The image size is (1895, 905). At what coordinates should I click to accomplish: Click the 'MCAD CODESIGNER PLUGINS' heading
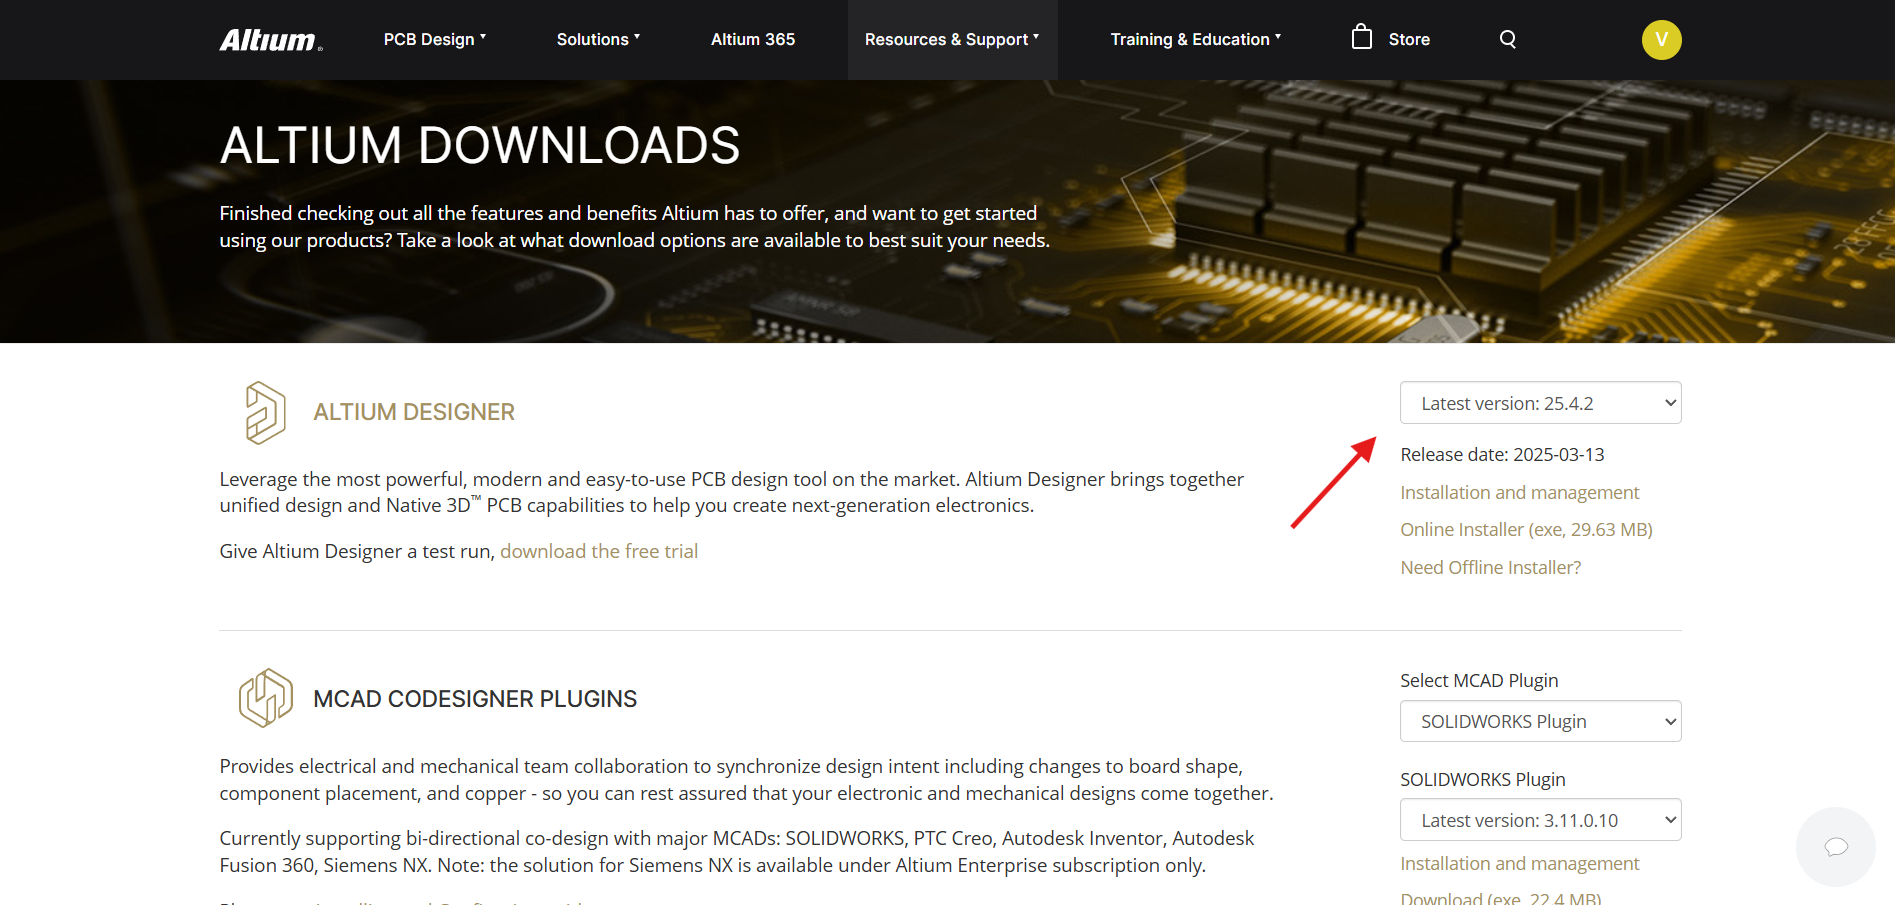[x=475, y=699]
